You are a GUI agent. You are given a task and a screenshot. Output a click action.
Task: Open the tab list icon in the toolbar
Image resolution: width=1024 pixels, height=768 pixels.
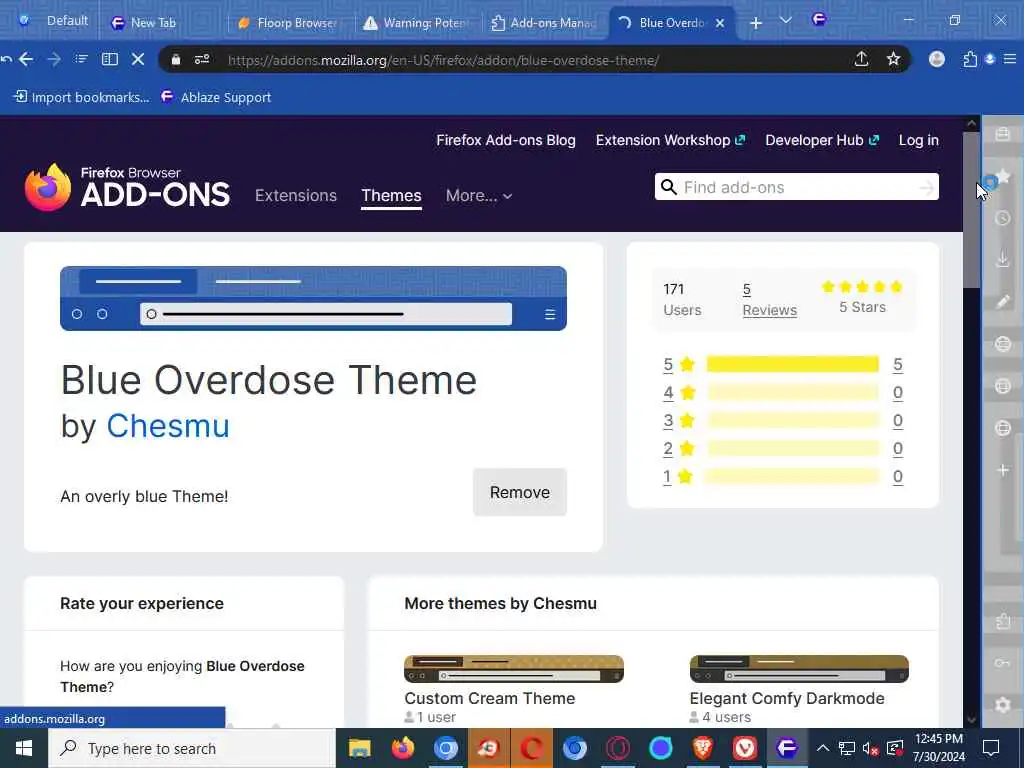81,59
